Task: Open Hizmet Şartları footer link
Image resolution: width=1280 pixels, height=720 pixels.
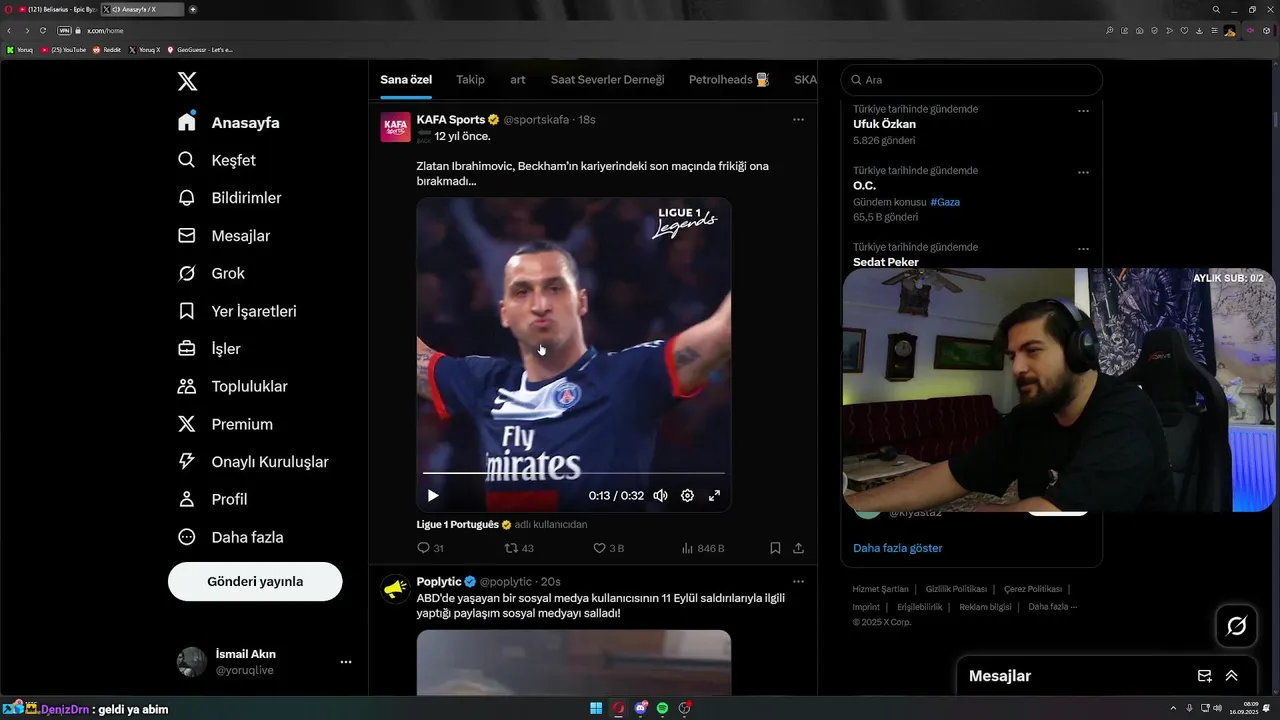Action: point(880,589)
